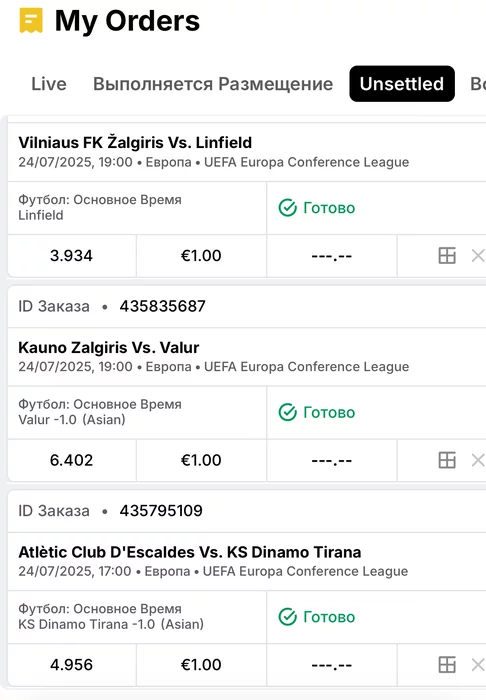Open grid icon in Valur -1.0 order
Image resolution: width=486 pixels, height=700 pixels.
(x=447, y=460)
